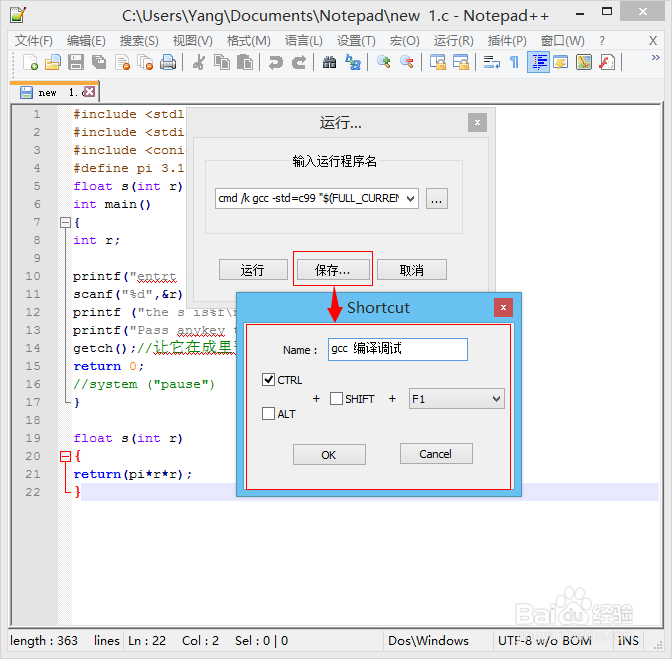
Task: Open the 编辑(E) menu
Action: 86,41
